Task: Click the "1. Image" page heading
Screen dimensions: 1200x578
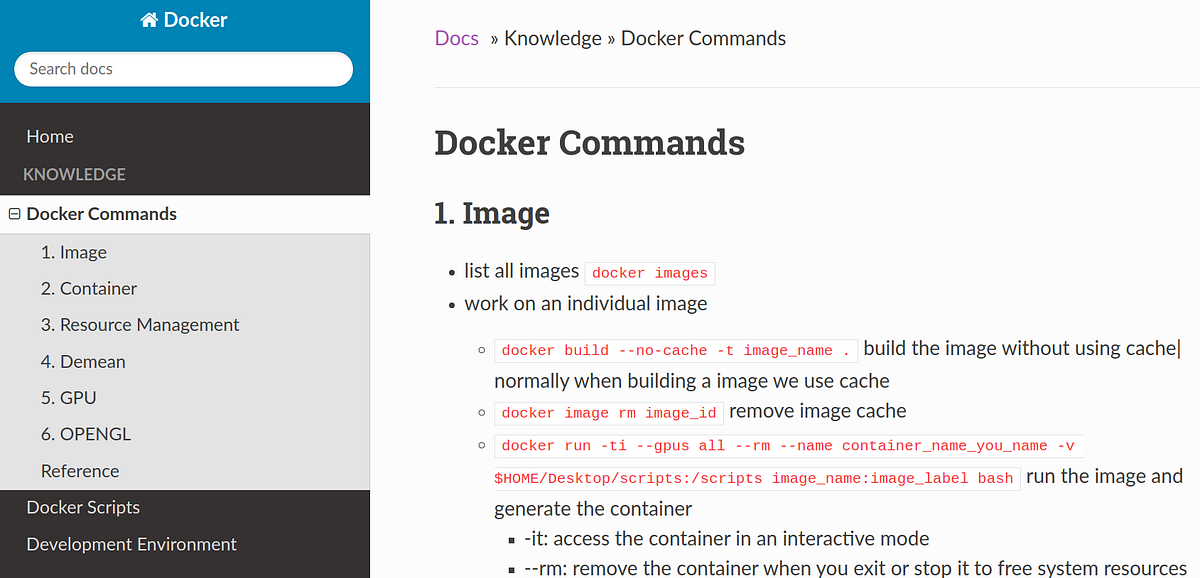Action: click(491, 213)
